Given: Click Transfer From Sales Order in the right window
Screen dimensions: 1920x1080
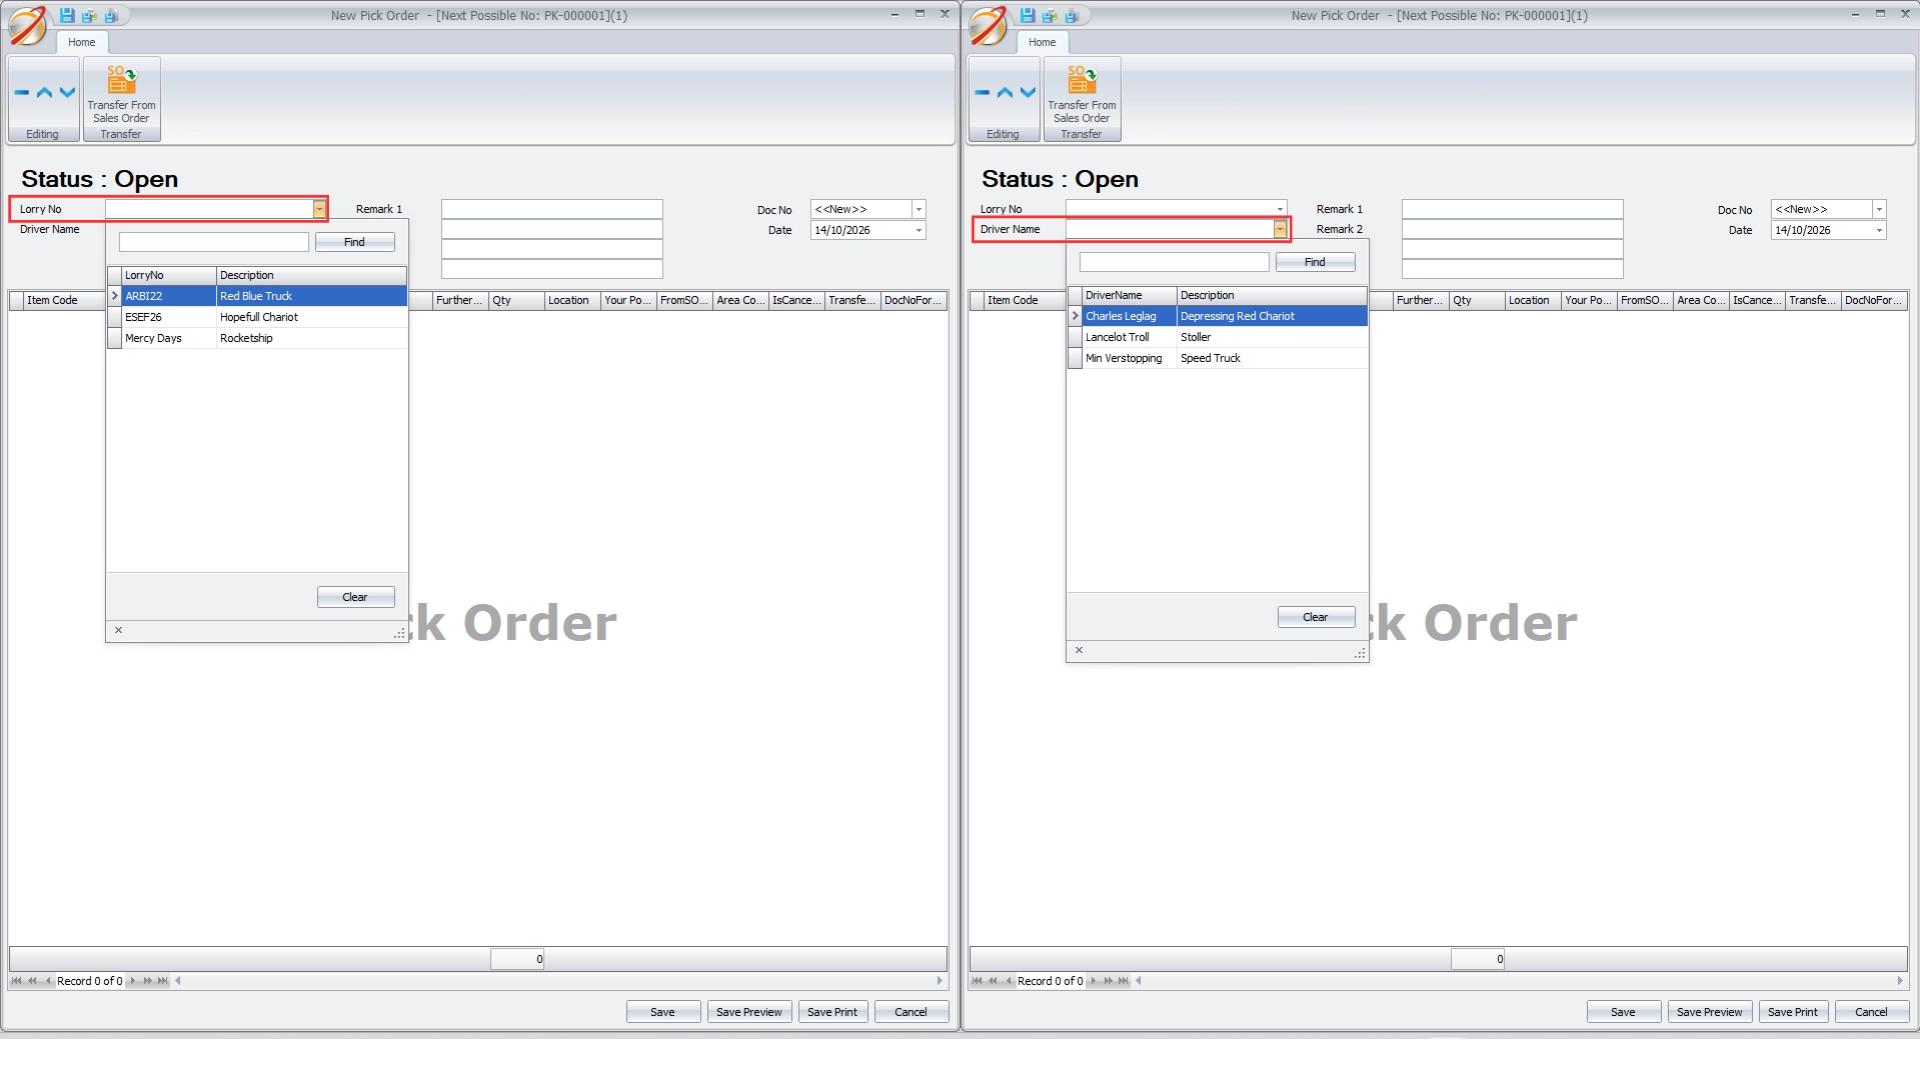Looking at the screenshot, I should [x=1081, y=92].
